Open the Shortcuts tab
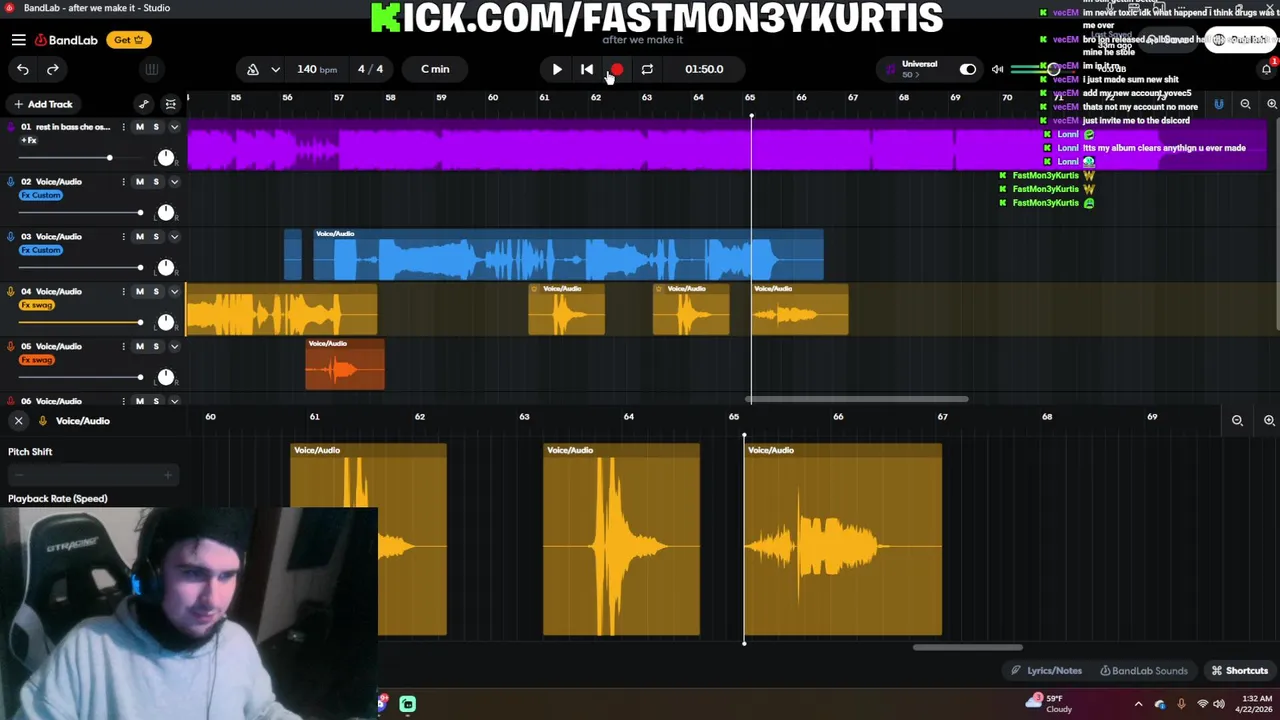The width and height of the screenshot is (1280, 720). pos(1240,671)
